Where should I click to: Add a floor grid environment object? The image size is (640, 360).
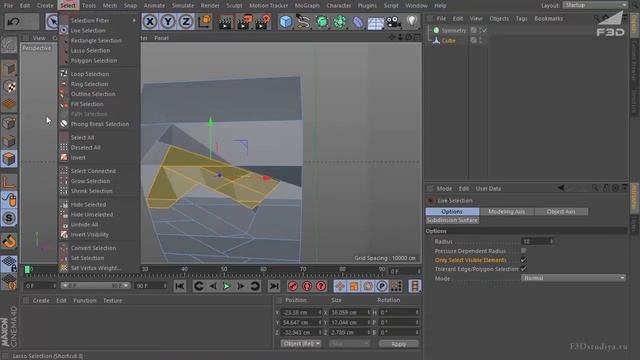pos(376,22)
